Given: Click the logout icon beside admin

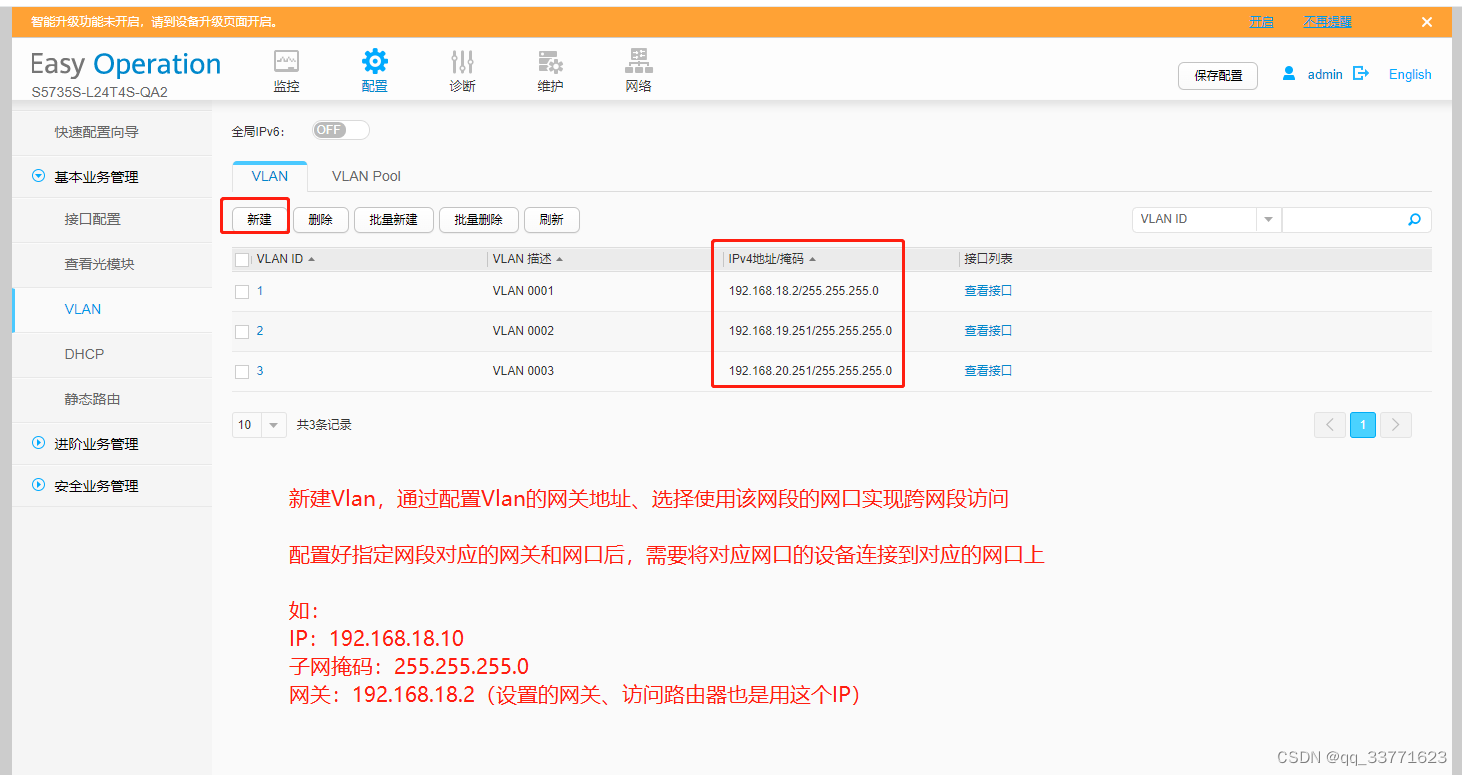Looking at the screenshot, I should 1360,73.
